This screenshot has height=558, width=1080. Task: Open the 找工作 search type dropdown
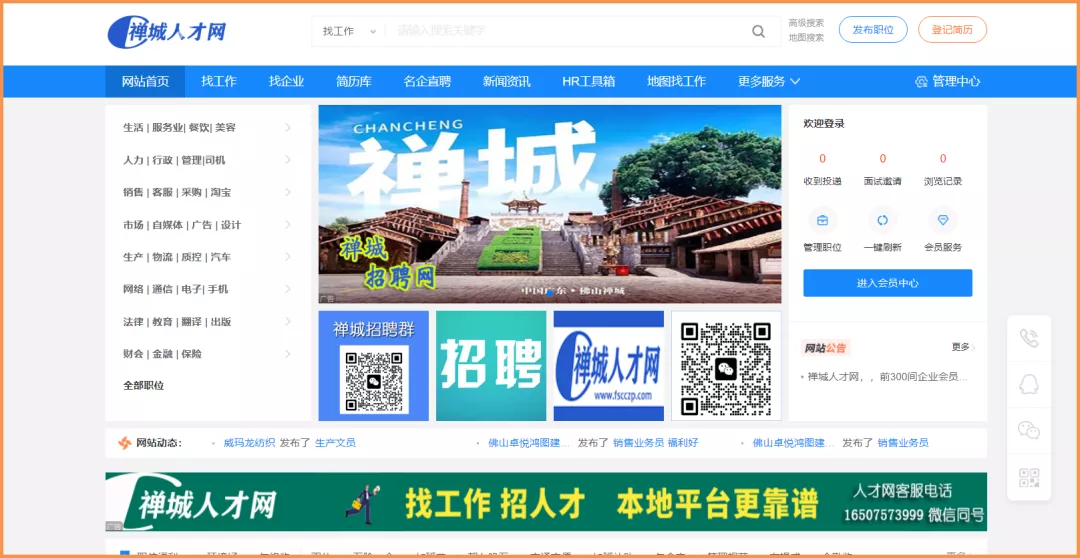click(349, 31)
